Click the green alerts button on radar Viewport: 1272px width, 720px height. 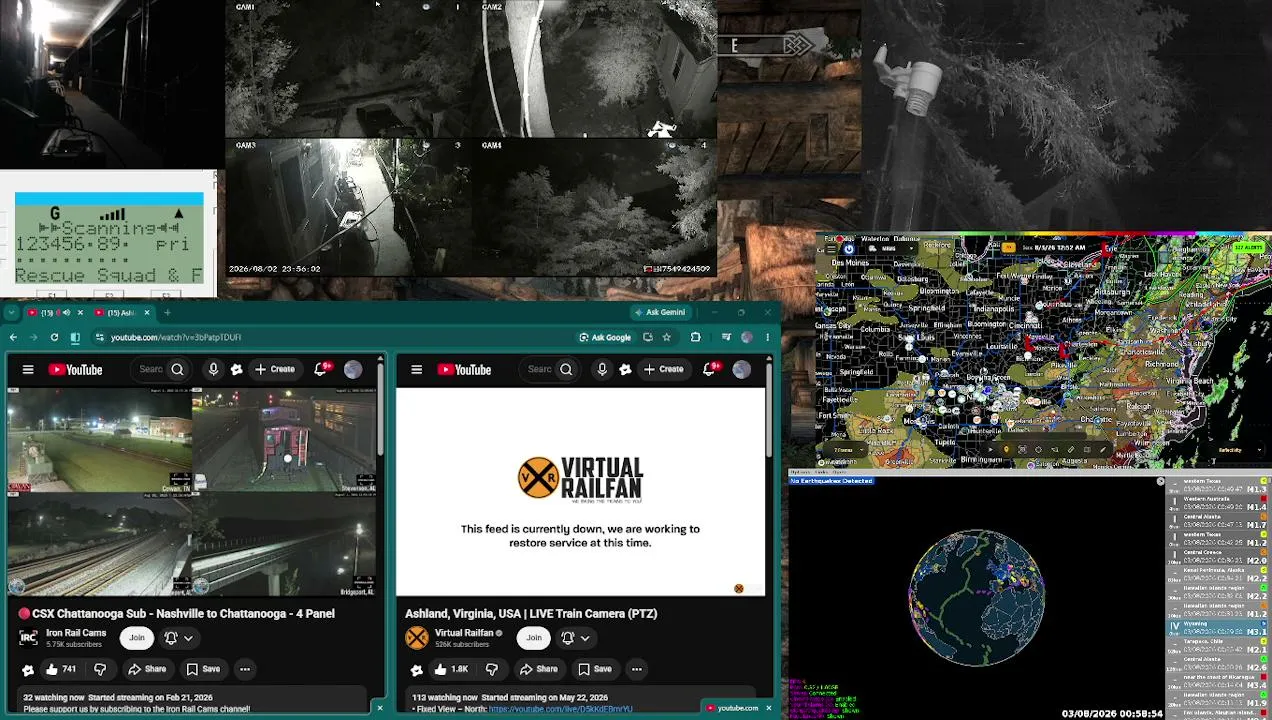[x=1249, y=247]
